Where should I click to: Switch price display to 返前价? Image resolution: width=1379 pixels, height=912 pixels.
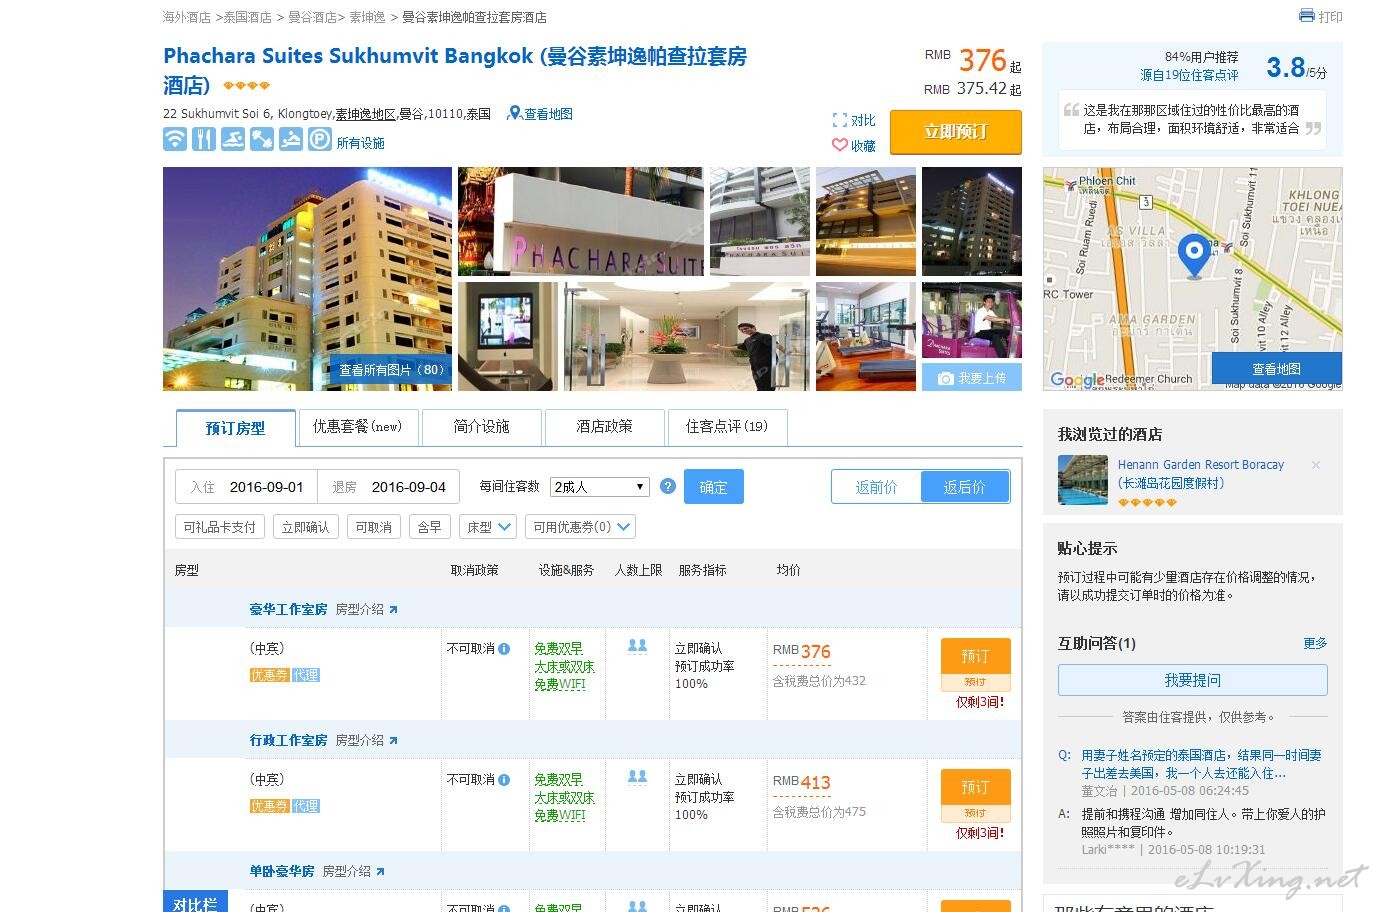[x=876, y=487]
